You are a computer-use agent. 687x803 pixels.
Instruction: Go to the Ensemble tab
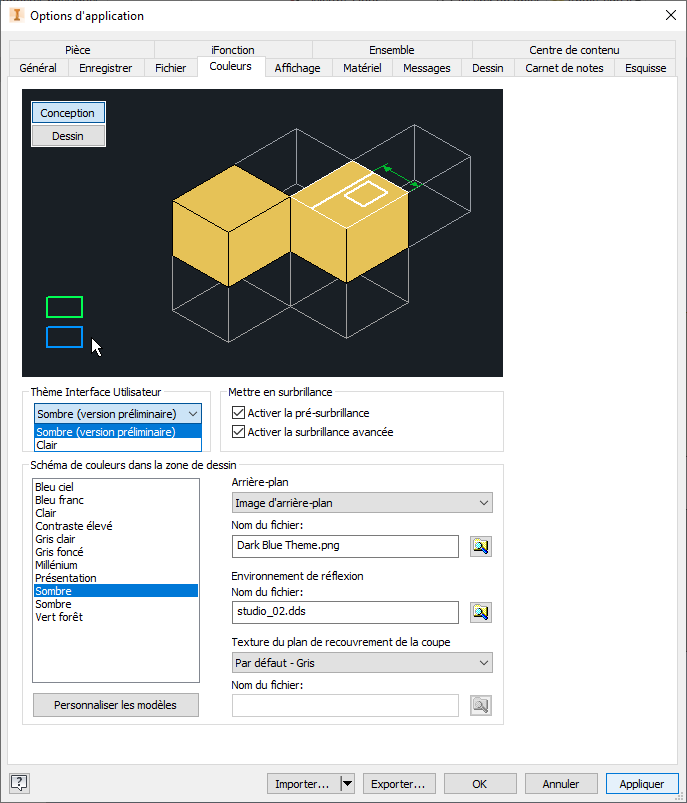click(392, 50)
